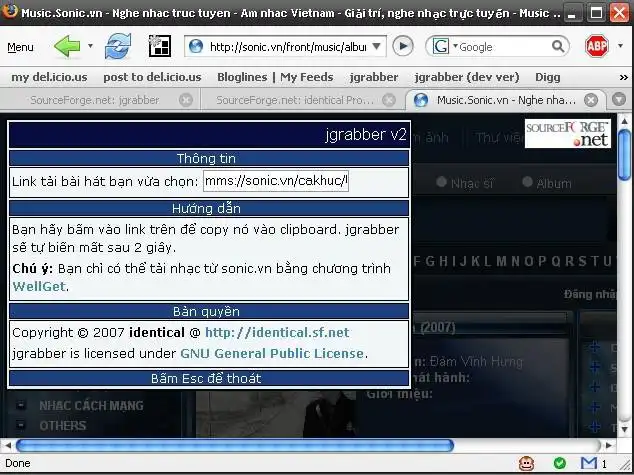634x475 pixels.
Task: Click the green checkmark status icon
Action: (x=560, y=463)
